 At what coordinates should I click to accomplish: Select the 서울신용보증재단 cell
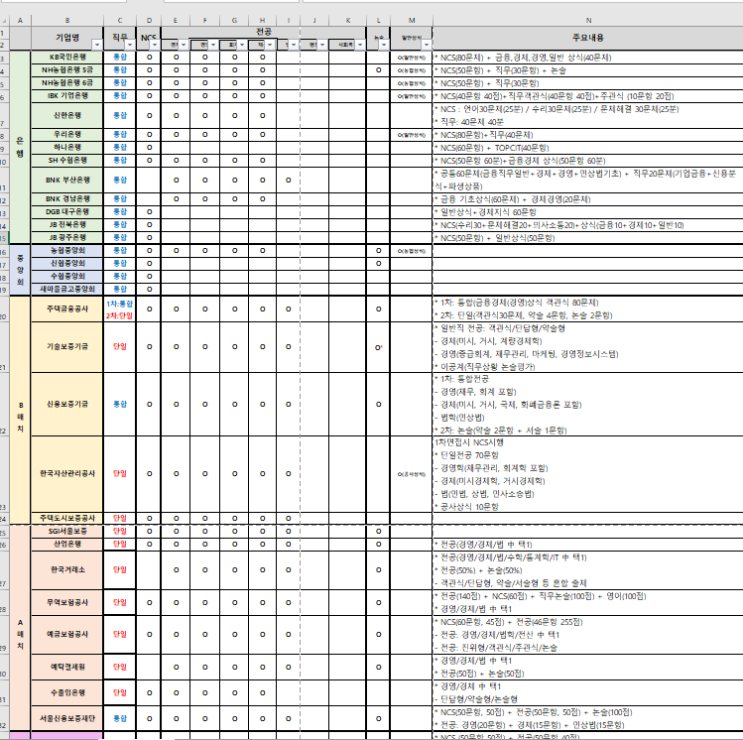click(x=67, y=719)
